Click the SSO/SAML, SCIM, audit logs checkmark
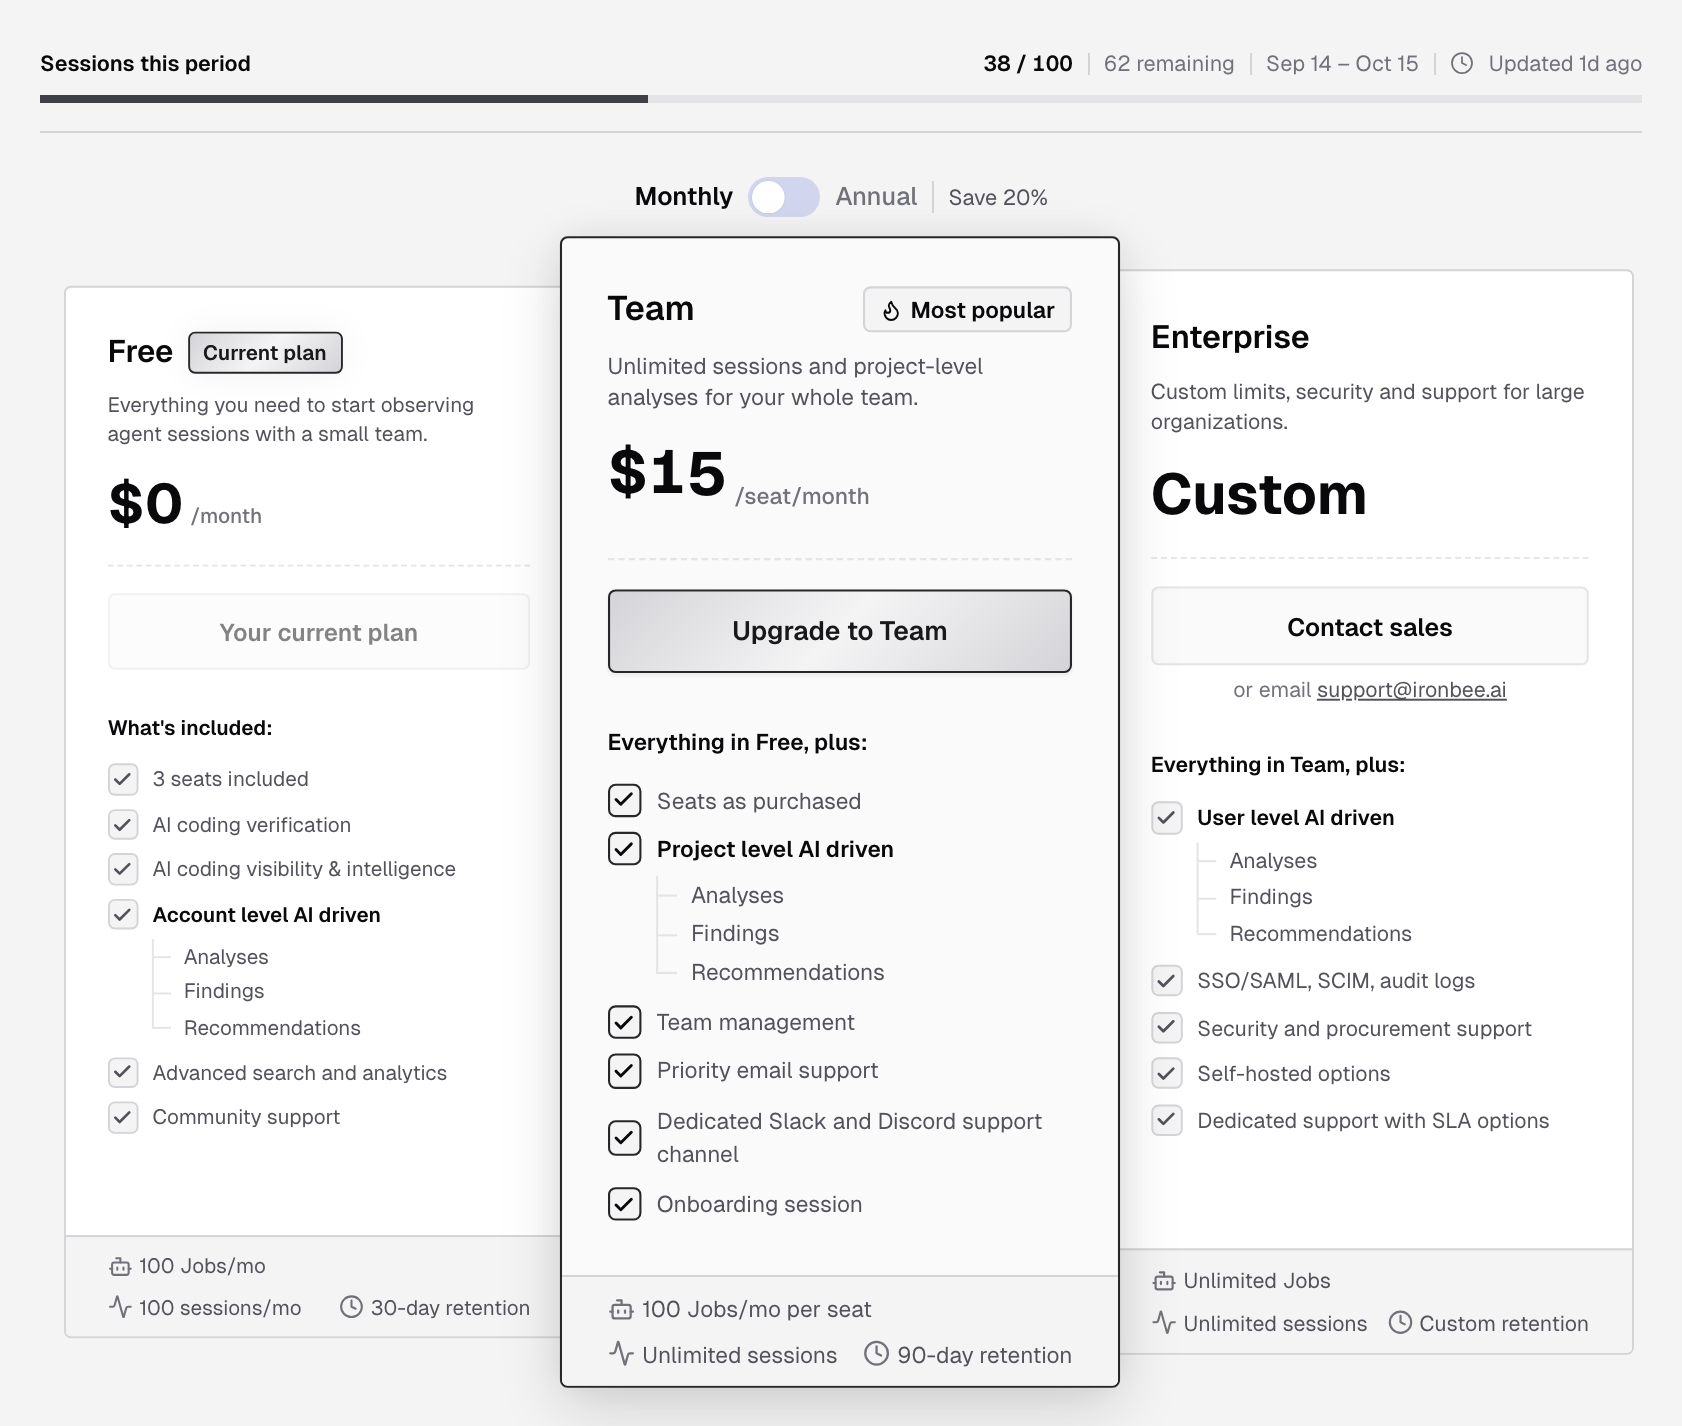This screenshot has height=1426, width=1682. tap(1167, 980)
